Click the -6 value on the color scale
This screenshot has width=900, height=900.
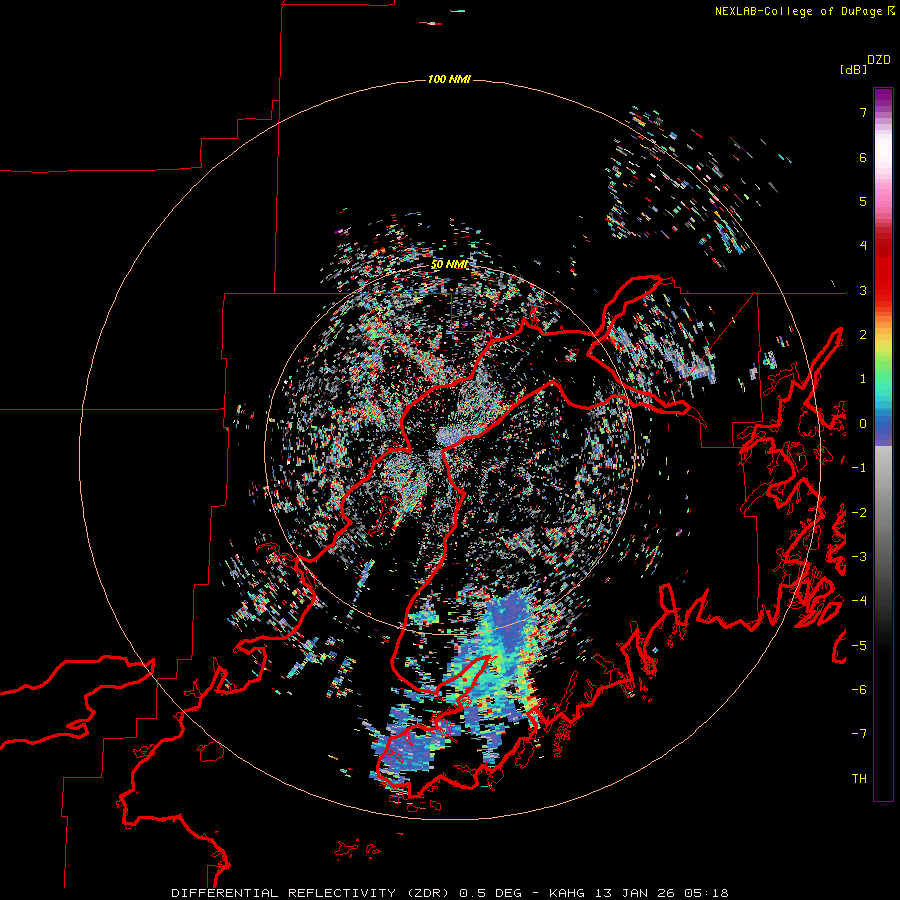point(859,690)
